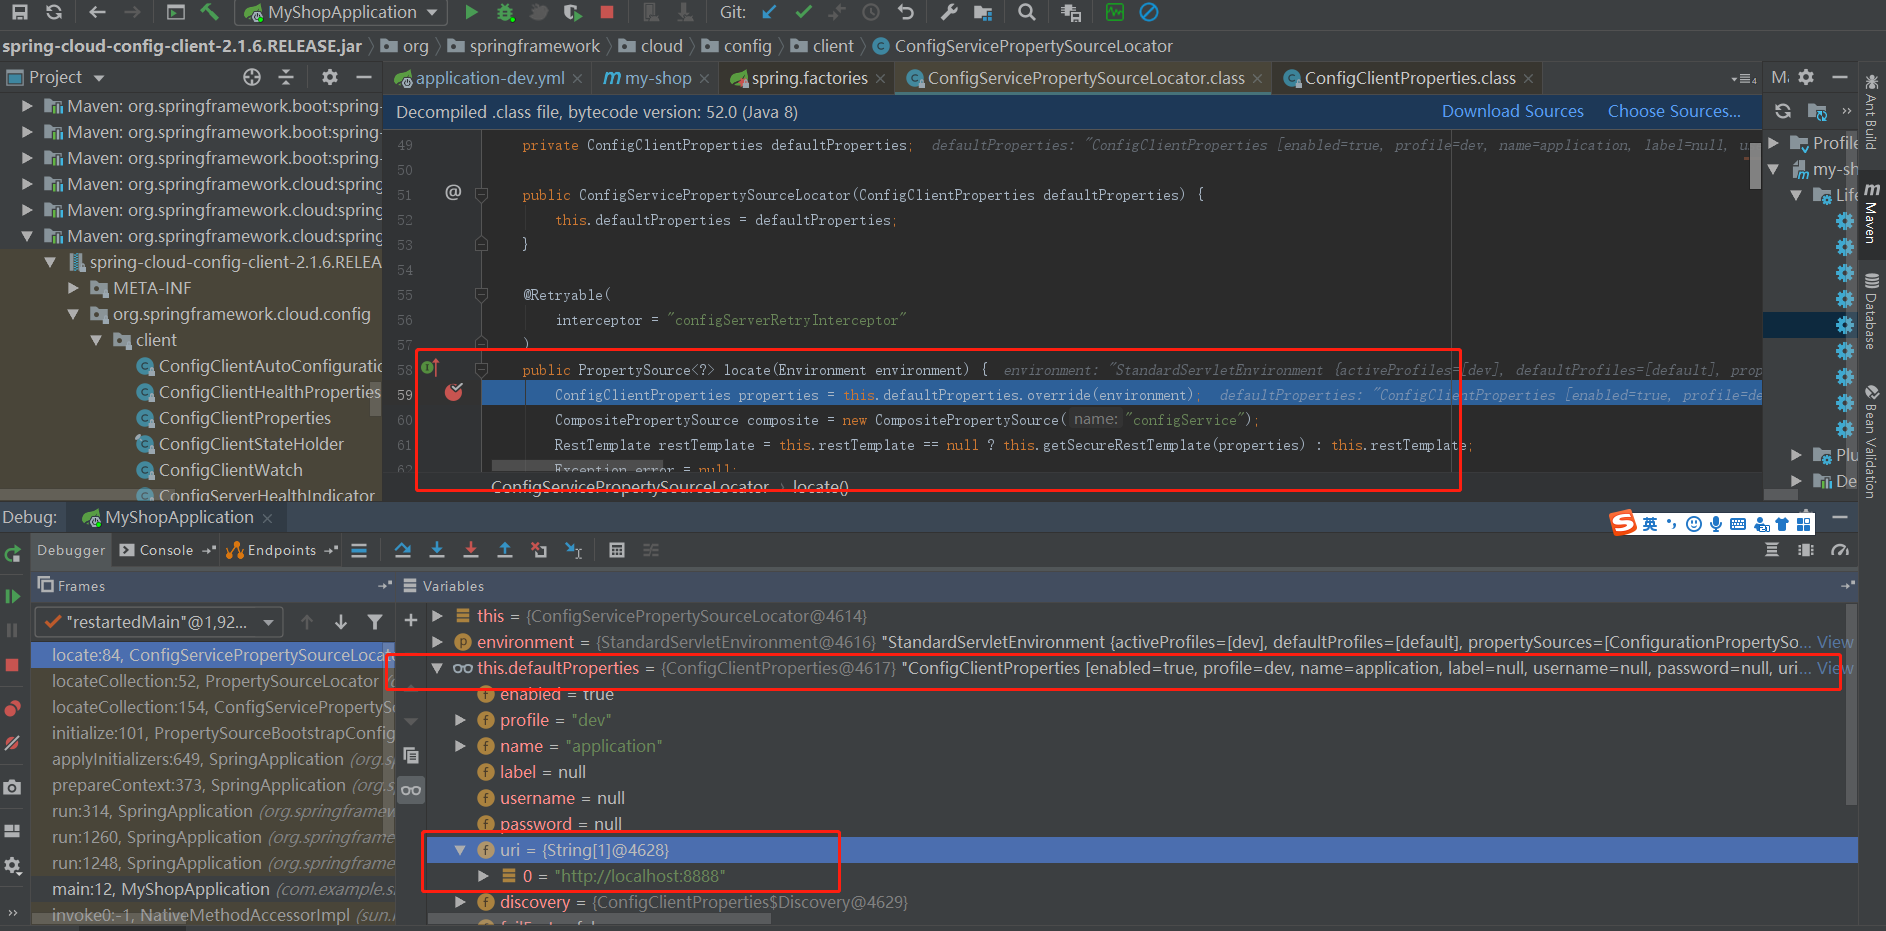1886x931 pixels.
Task: Collapse the uri variable node
Action: 460,849
